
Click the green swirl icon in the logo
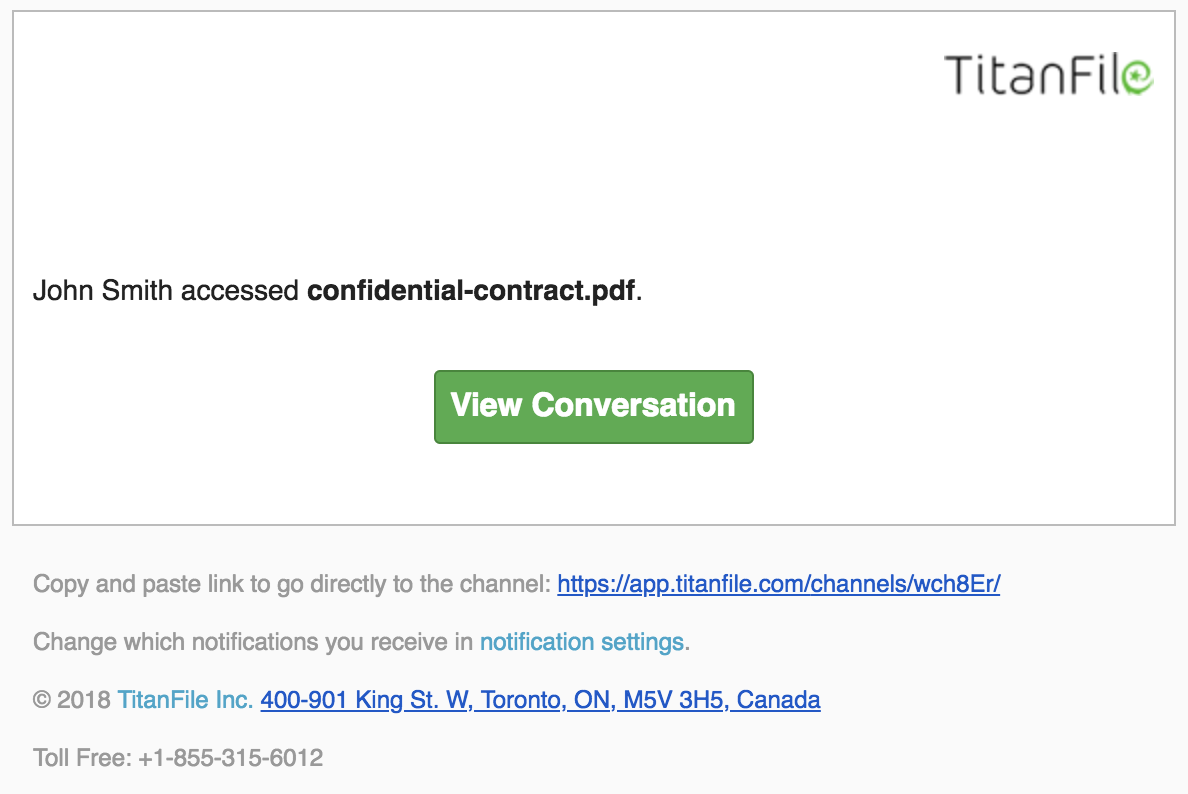click(1138, 77)
